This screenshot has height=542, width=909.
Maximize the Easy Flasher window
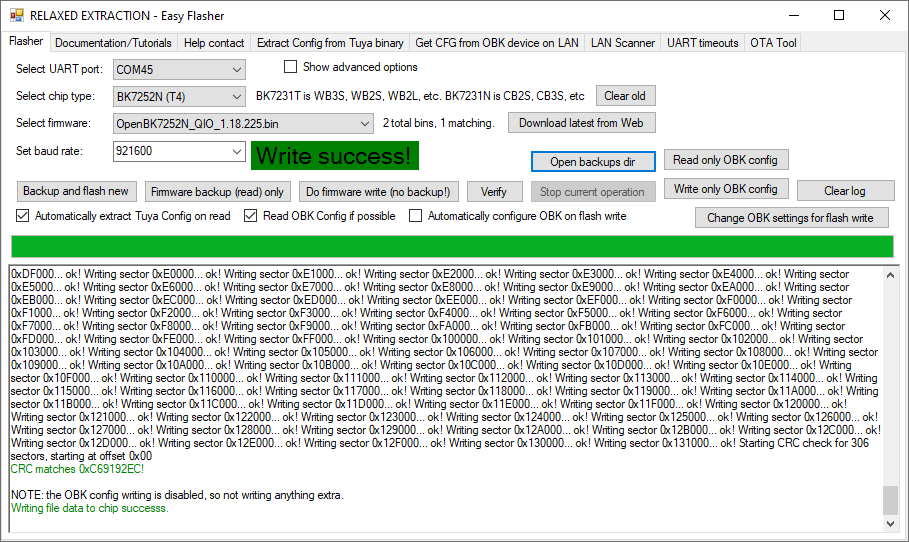(x=839, y=16)
